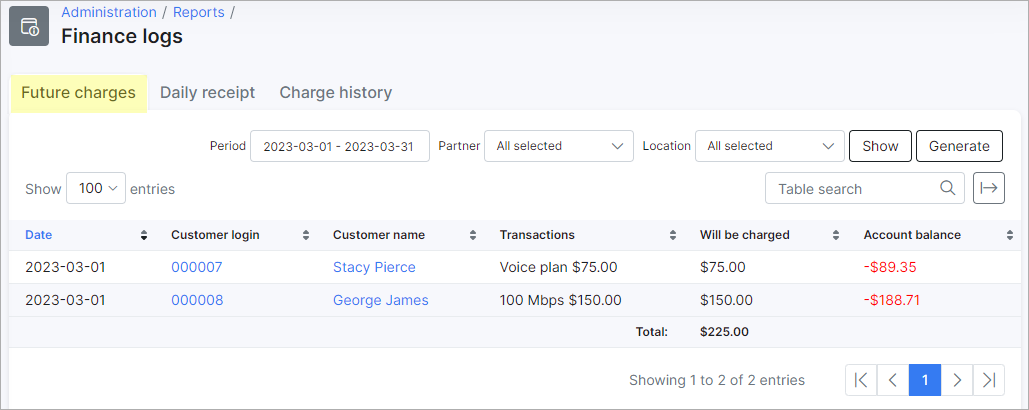
Task: Go to next page arrow
Action: click(x=957, y=380)
